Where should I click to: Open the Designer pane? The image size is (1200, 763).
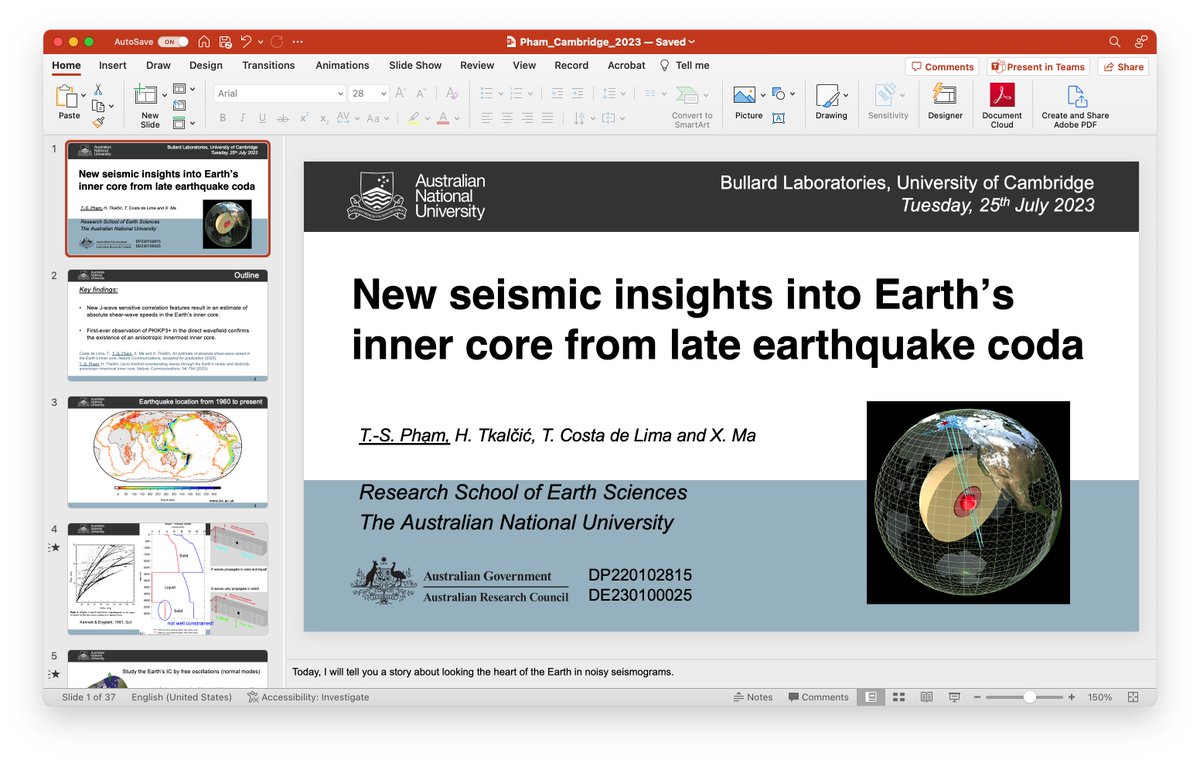point(944,103)
